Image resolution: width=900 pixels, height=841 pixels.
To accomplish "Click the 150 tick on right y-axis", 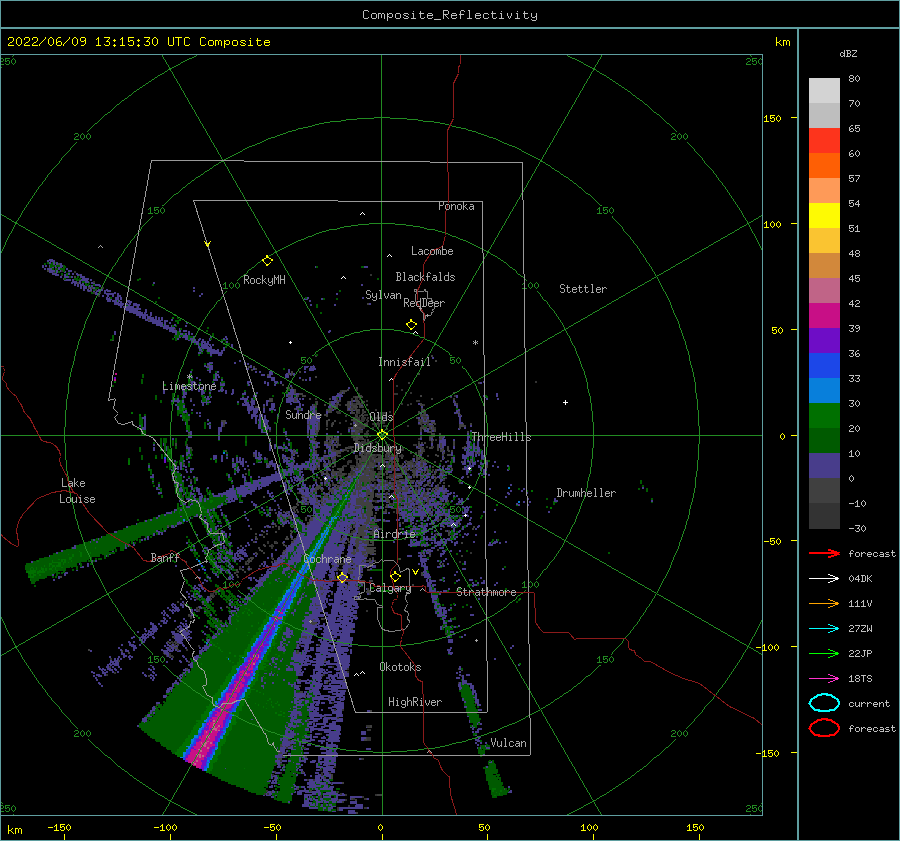I will (x=772, y=118).
